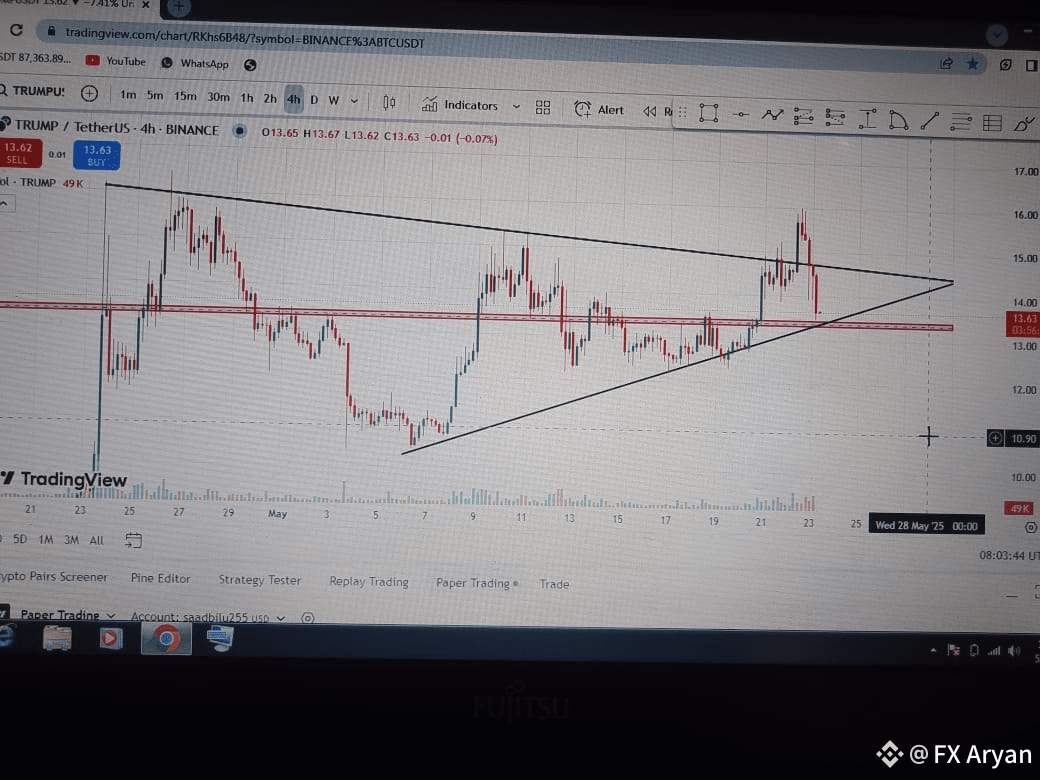Viewport: 1040px width, 780px height.
Task: Select the price range measure tool
Action: coord(867,119)
